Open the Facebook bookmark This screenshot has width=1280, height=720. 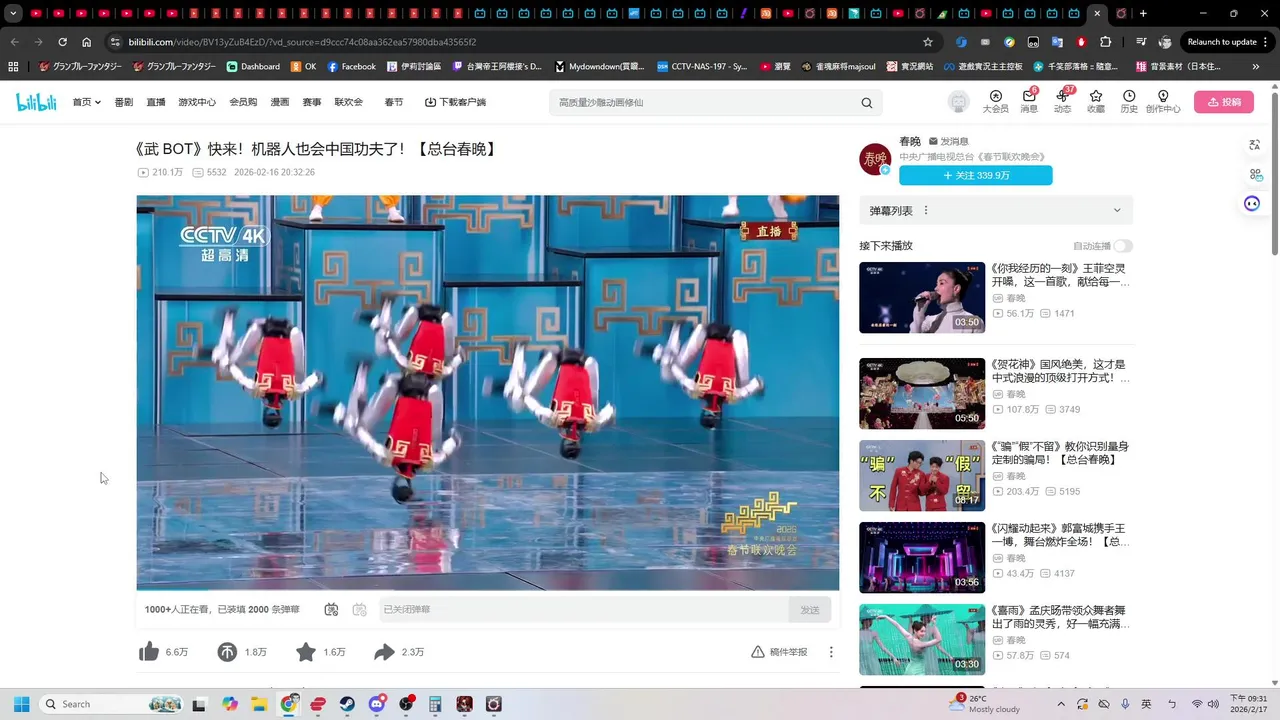pyautogui.click(x=351, y=66)
